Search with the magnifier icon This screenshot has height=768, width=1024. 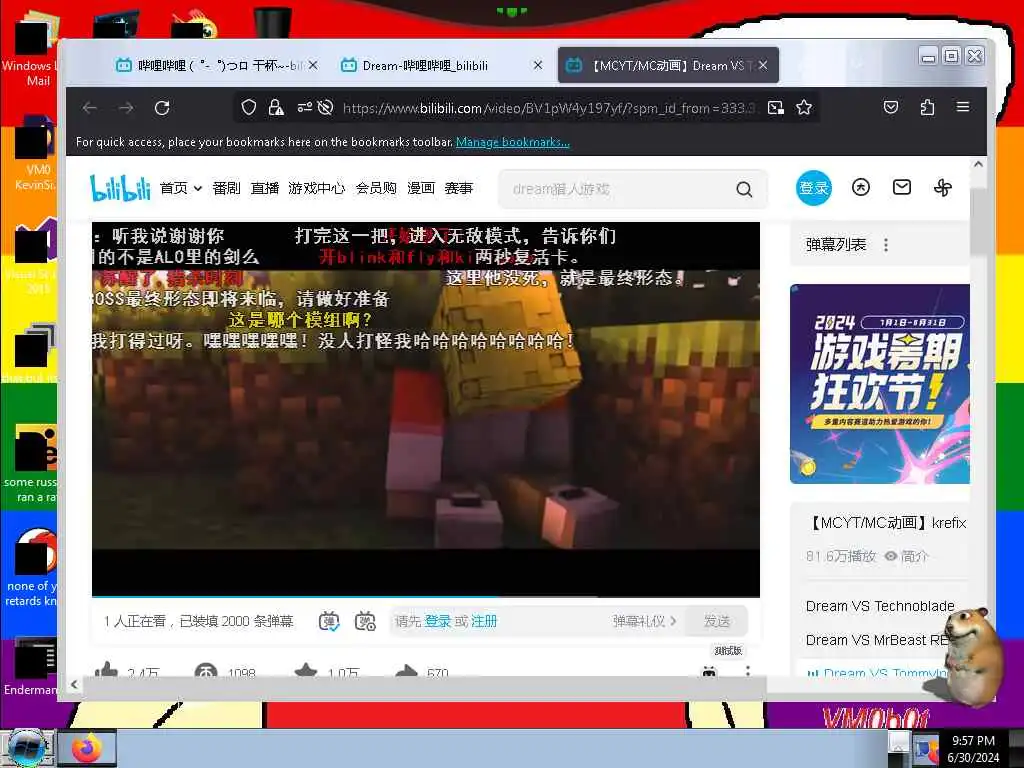point(744,189)
